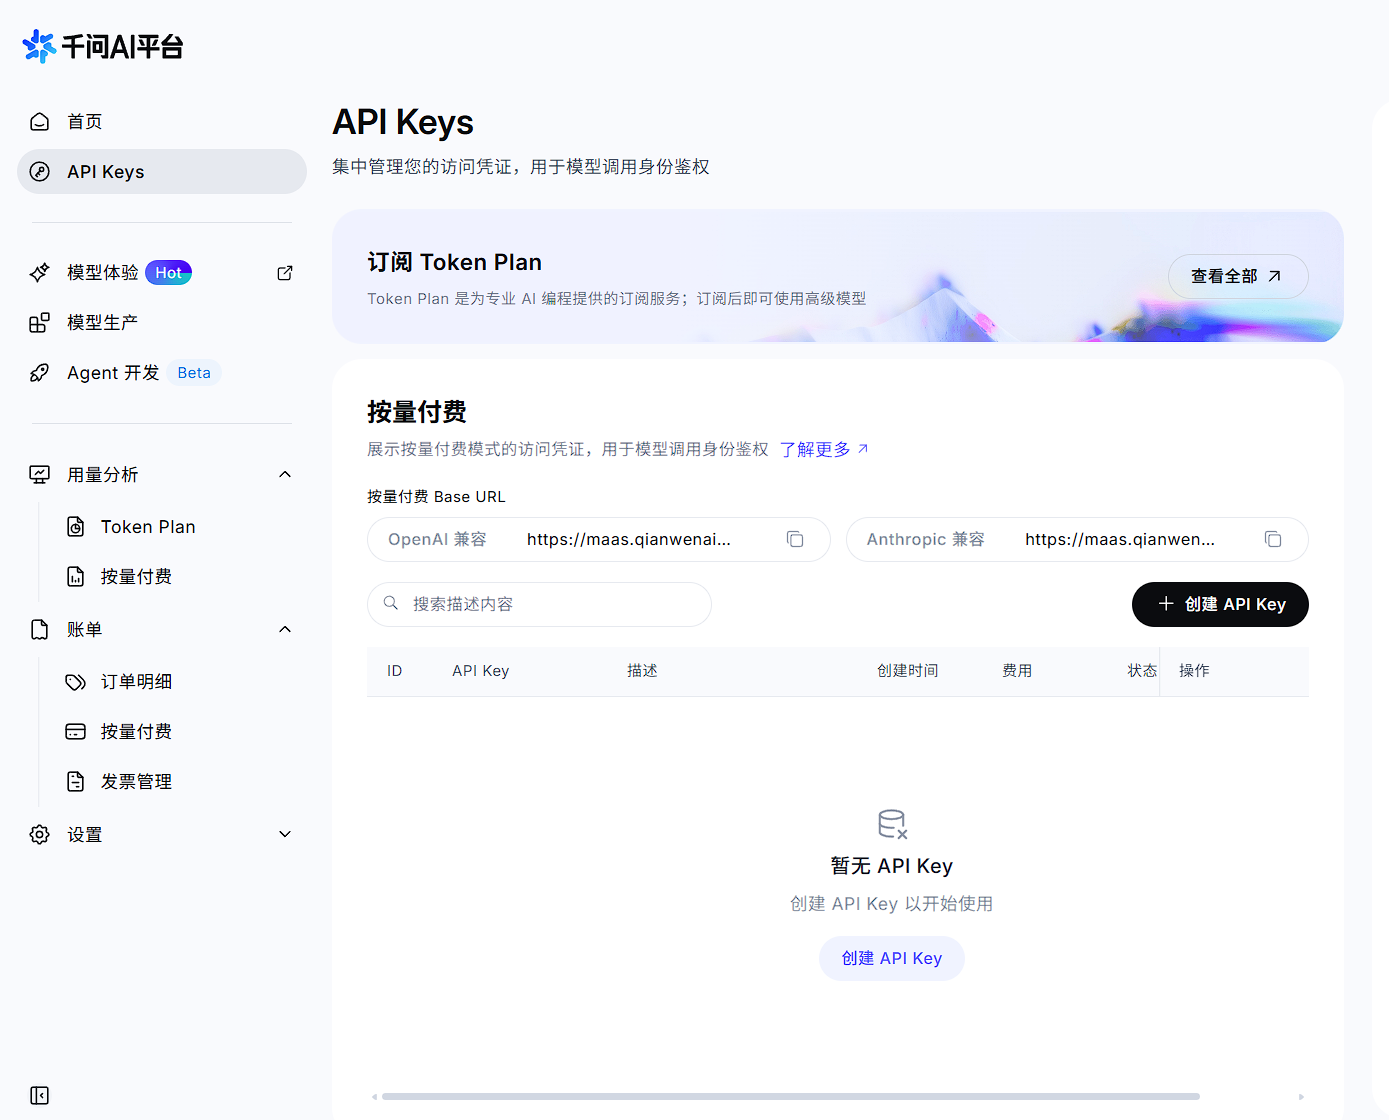1389x1120 pixels.
Task: Click 查看全部 on Token Plan banner
Action: [x=1238, y=276]
